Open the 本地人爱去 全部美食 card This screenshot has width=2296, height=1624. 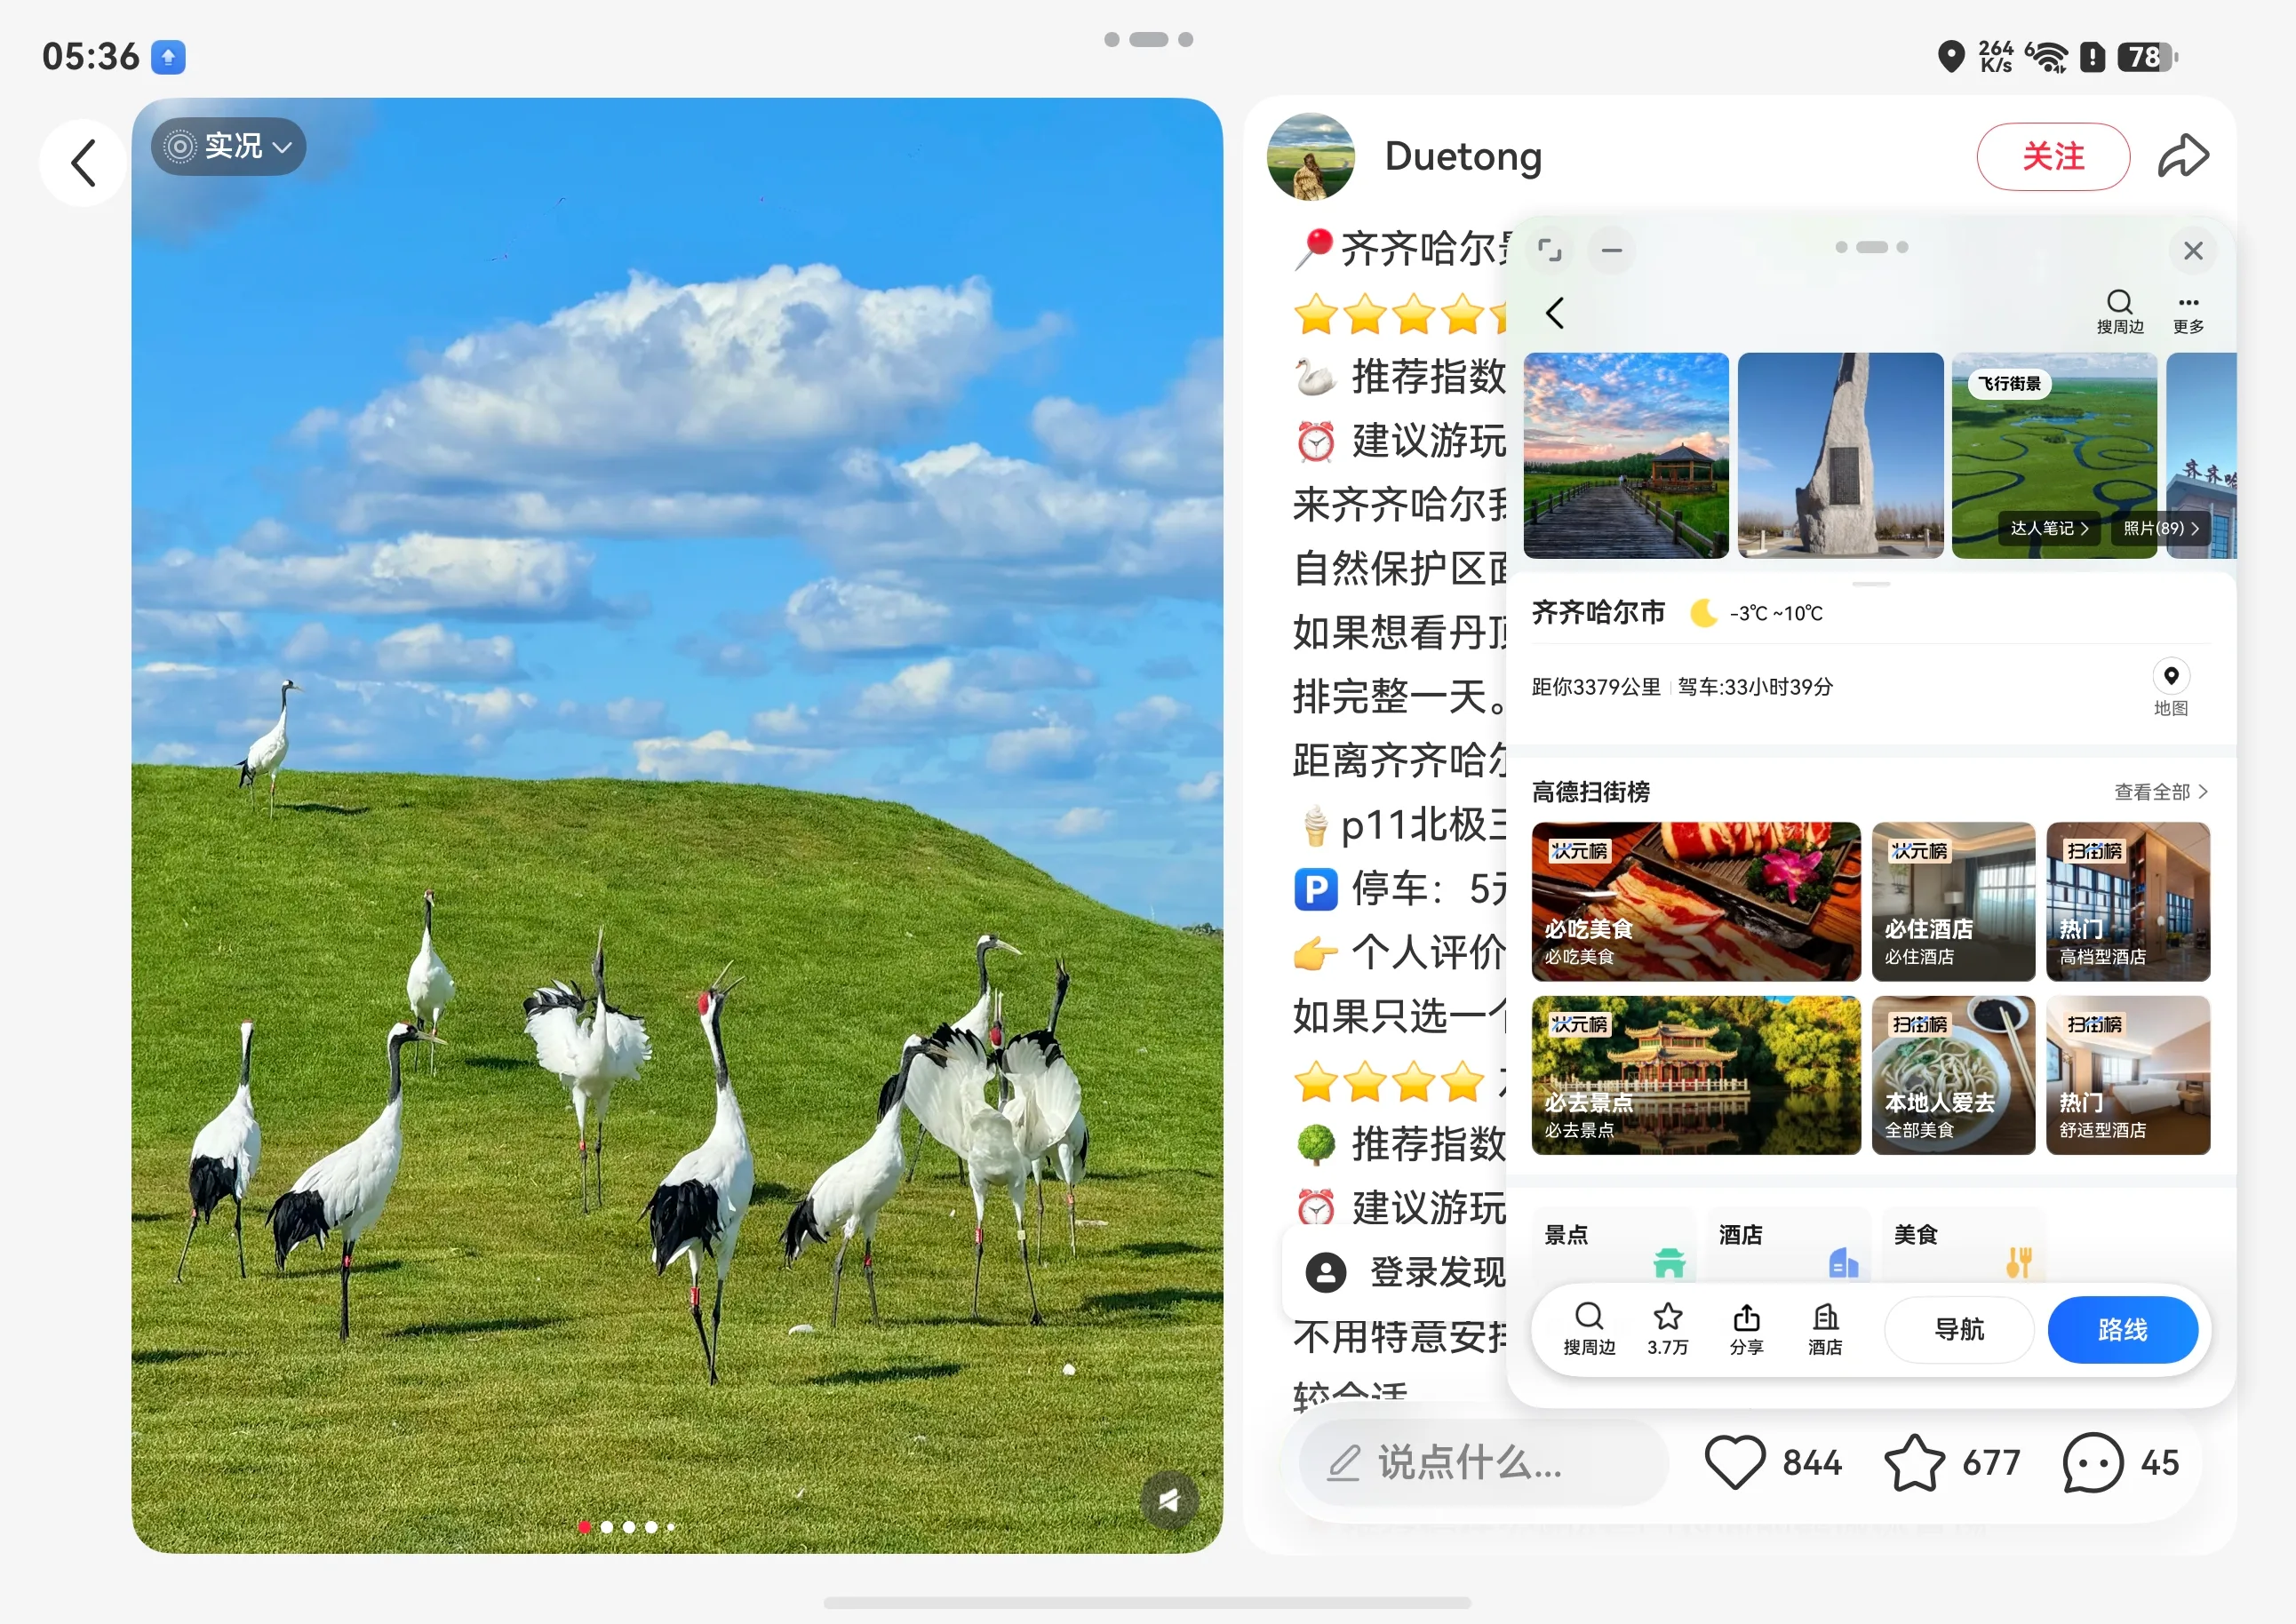coord(1953,1075)
